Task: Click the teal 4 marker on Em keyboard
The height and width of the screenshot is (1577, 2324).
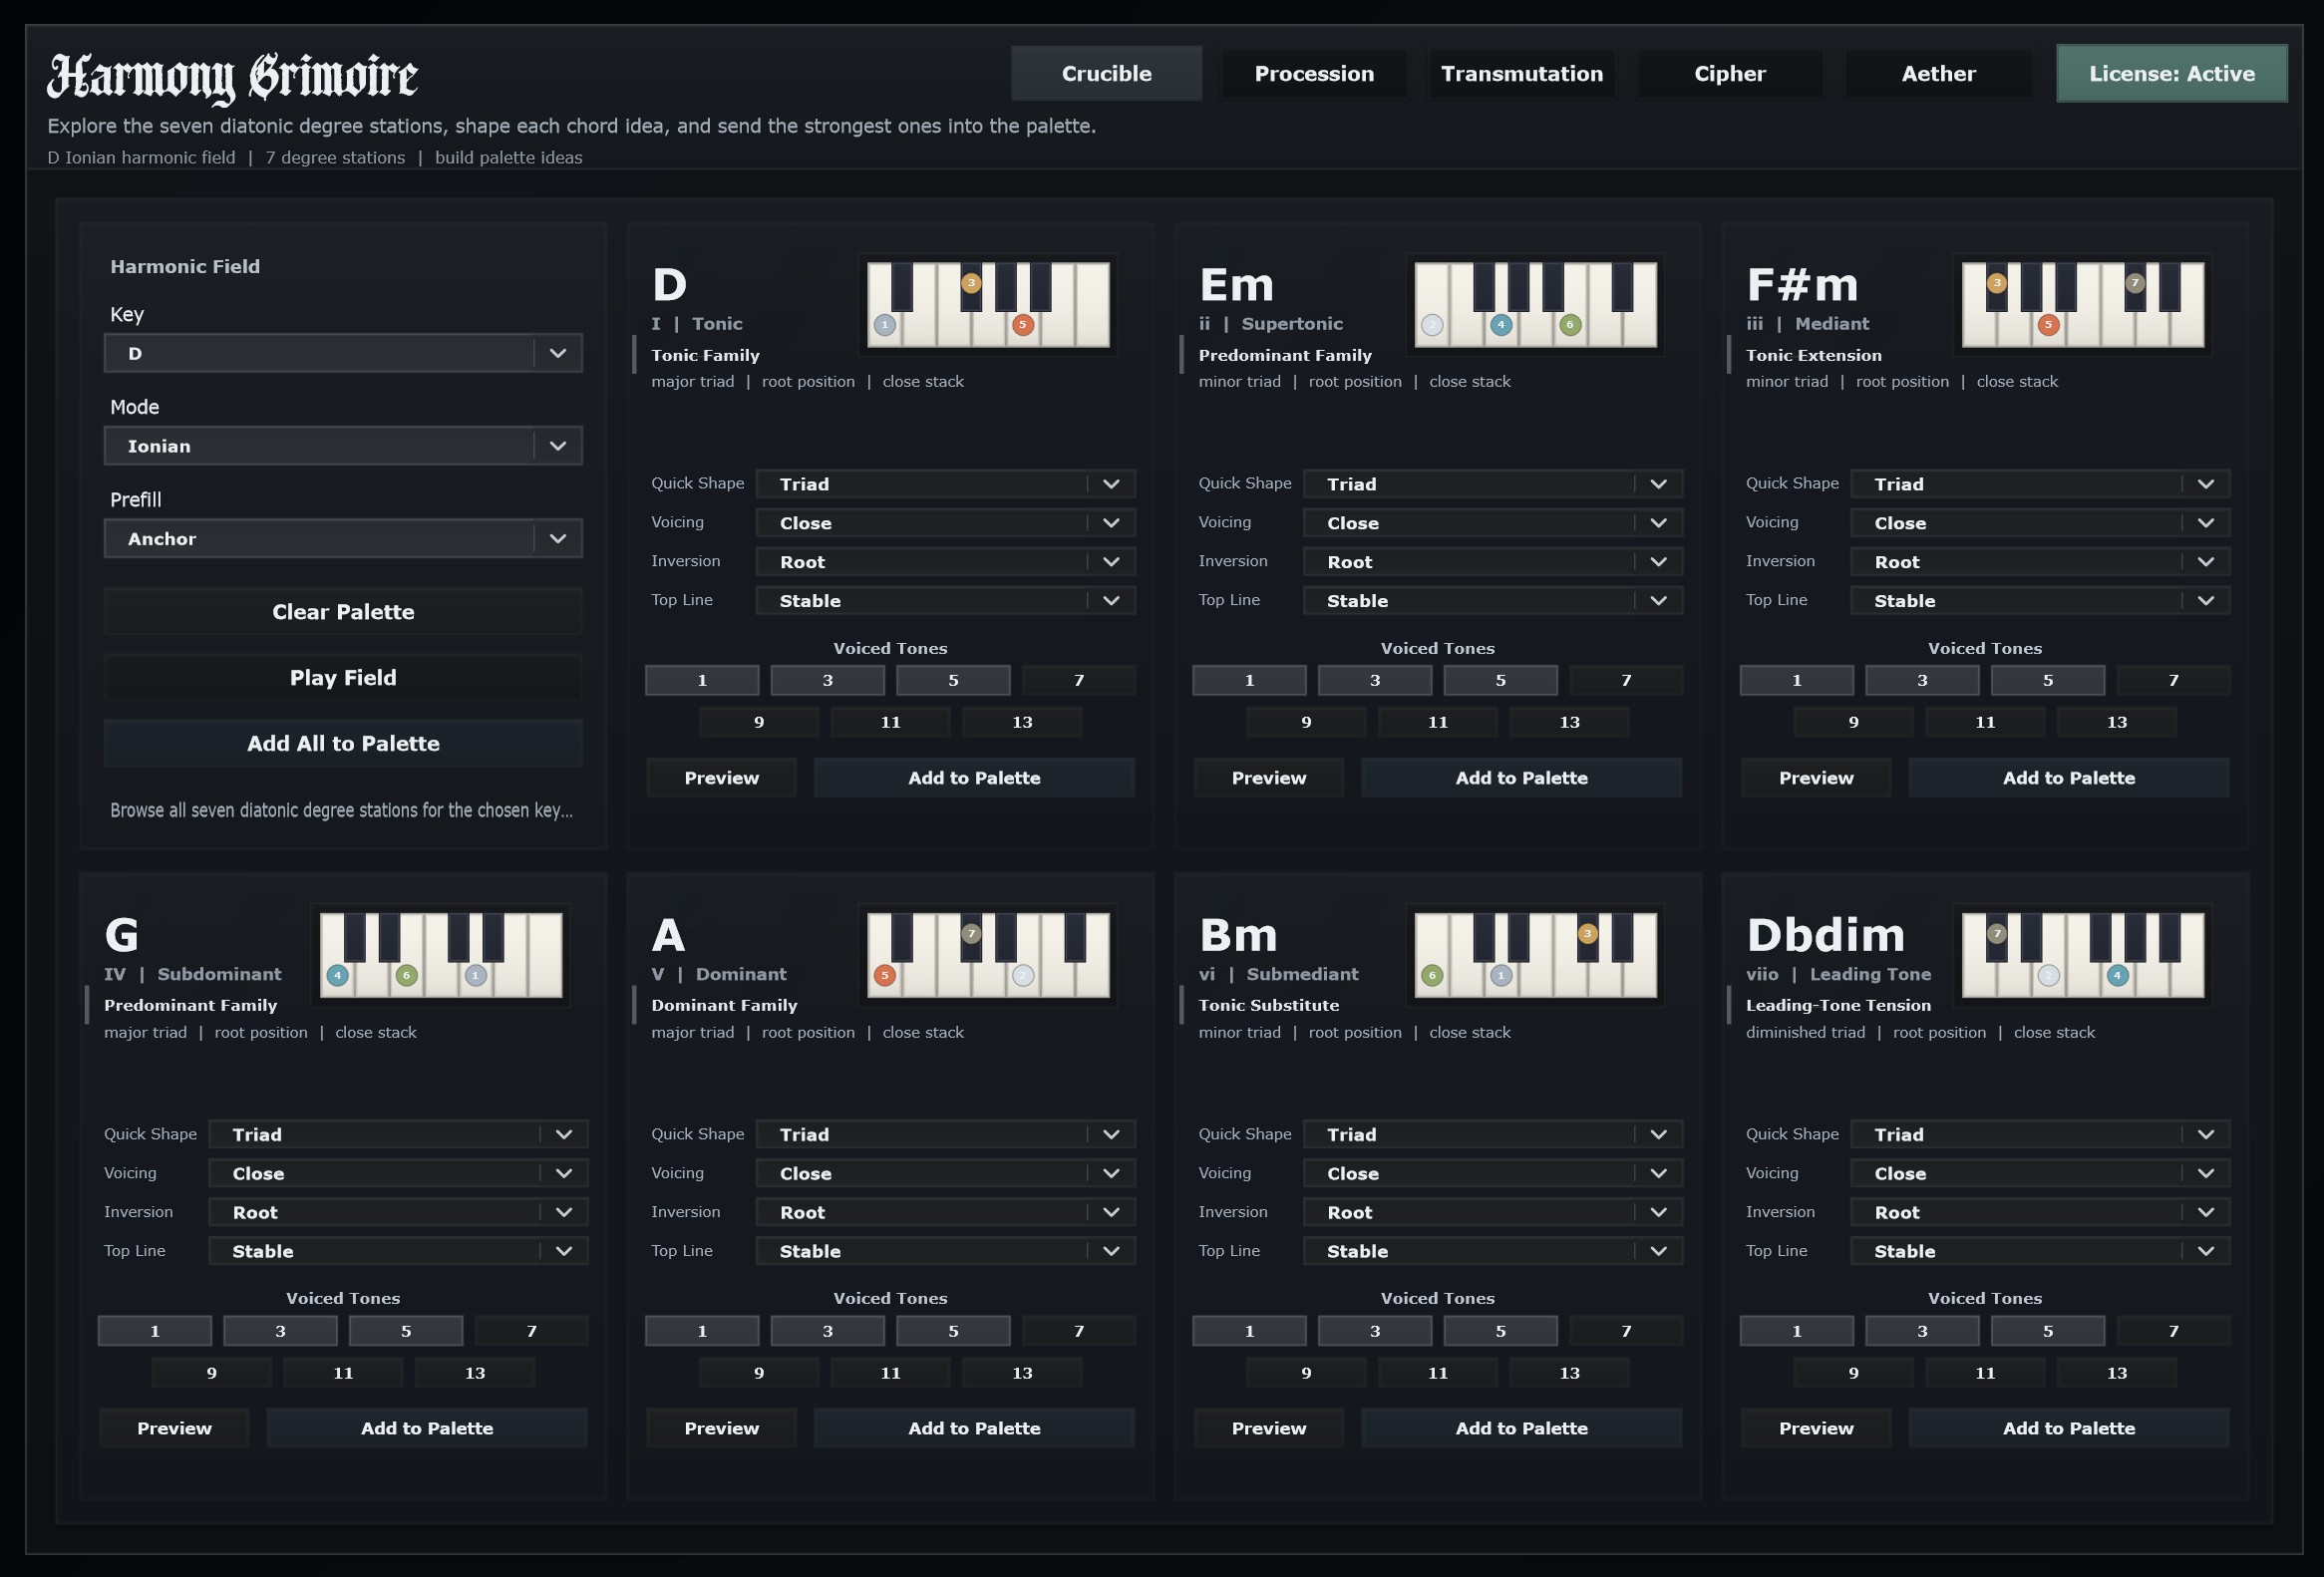Action: (x=1500, y=324)
